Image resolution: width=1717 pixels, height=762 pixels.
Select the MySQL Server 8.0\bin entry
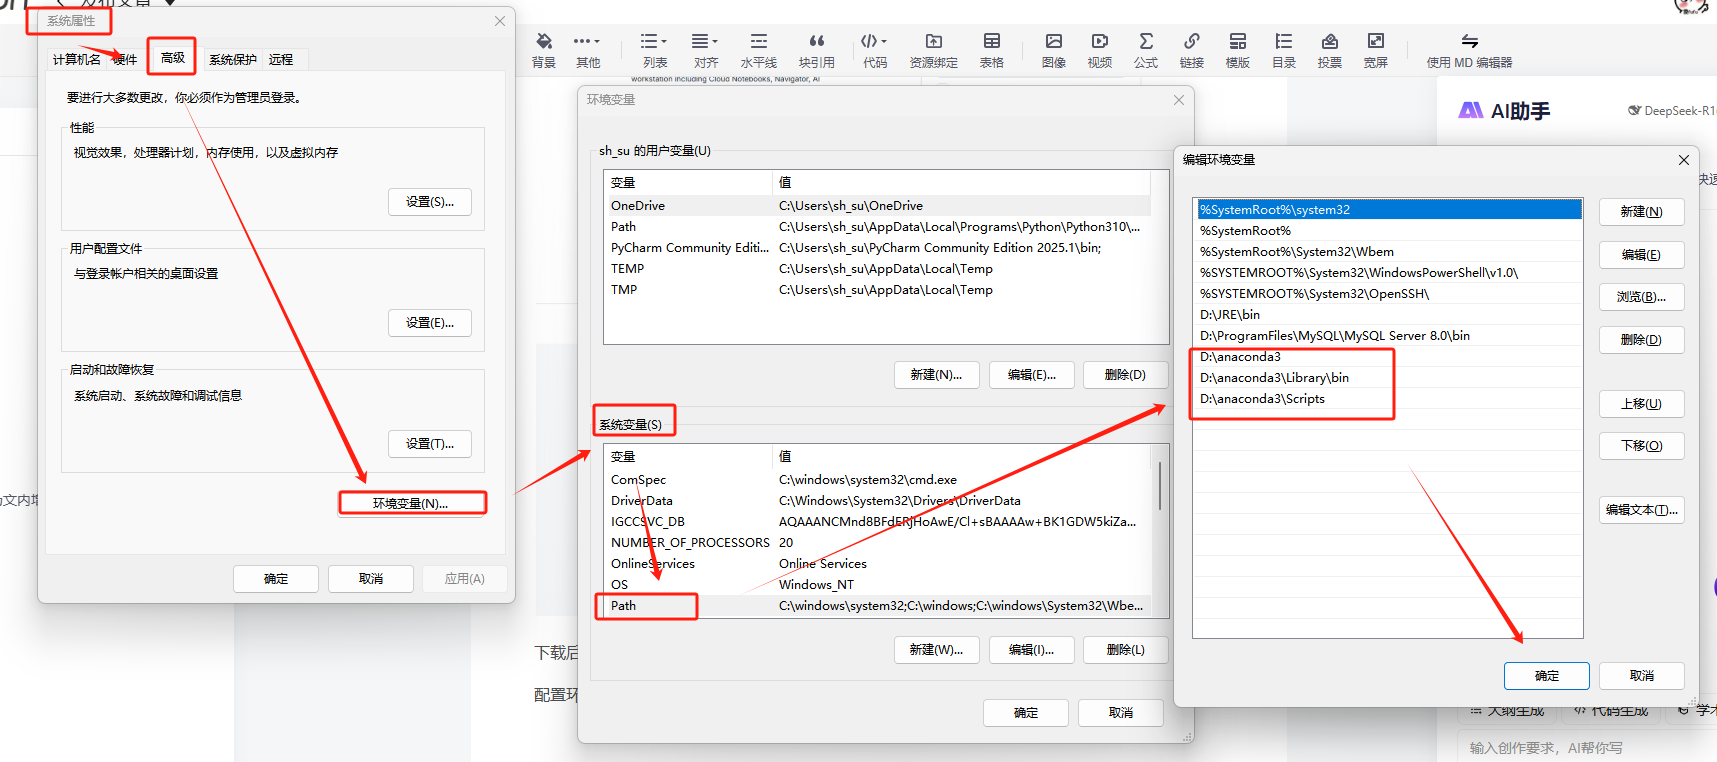[1389, 336]
